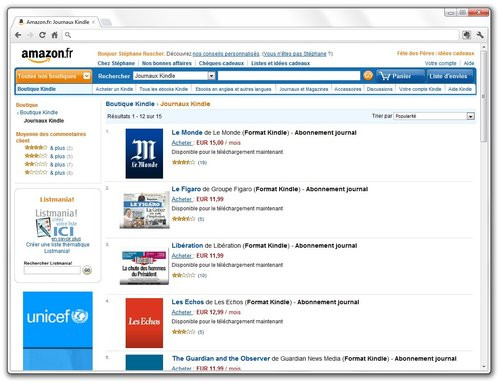Focus the Rechercher Listmania input field
500x382 pixels.
pyautogui.click(x=52, y=270)
